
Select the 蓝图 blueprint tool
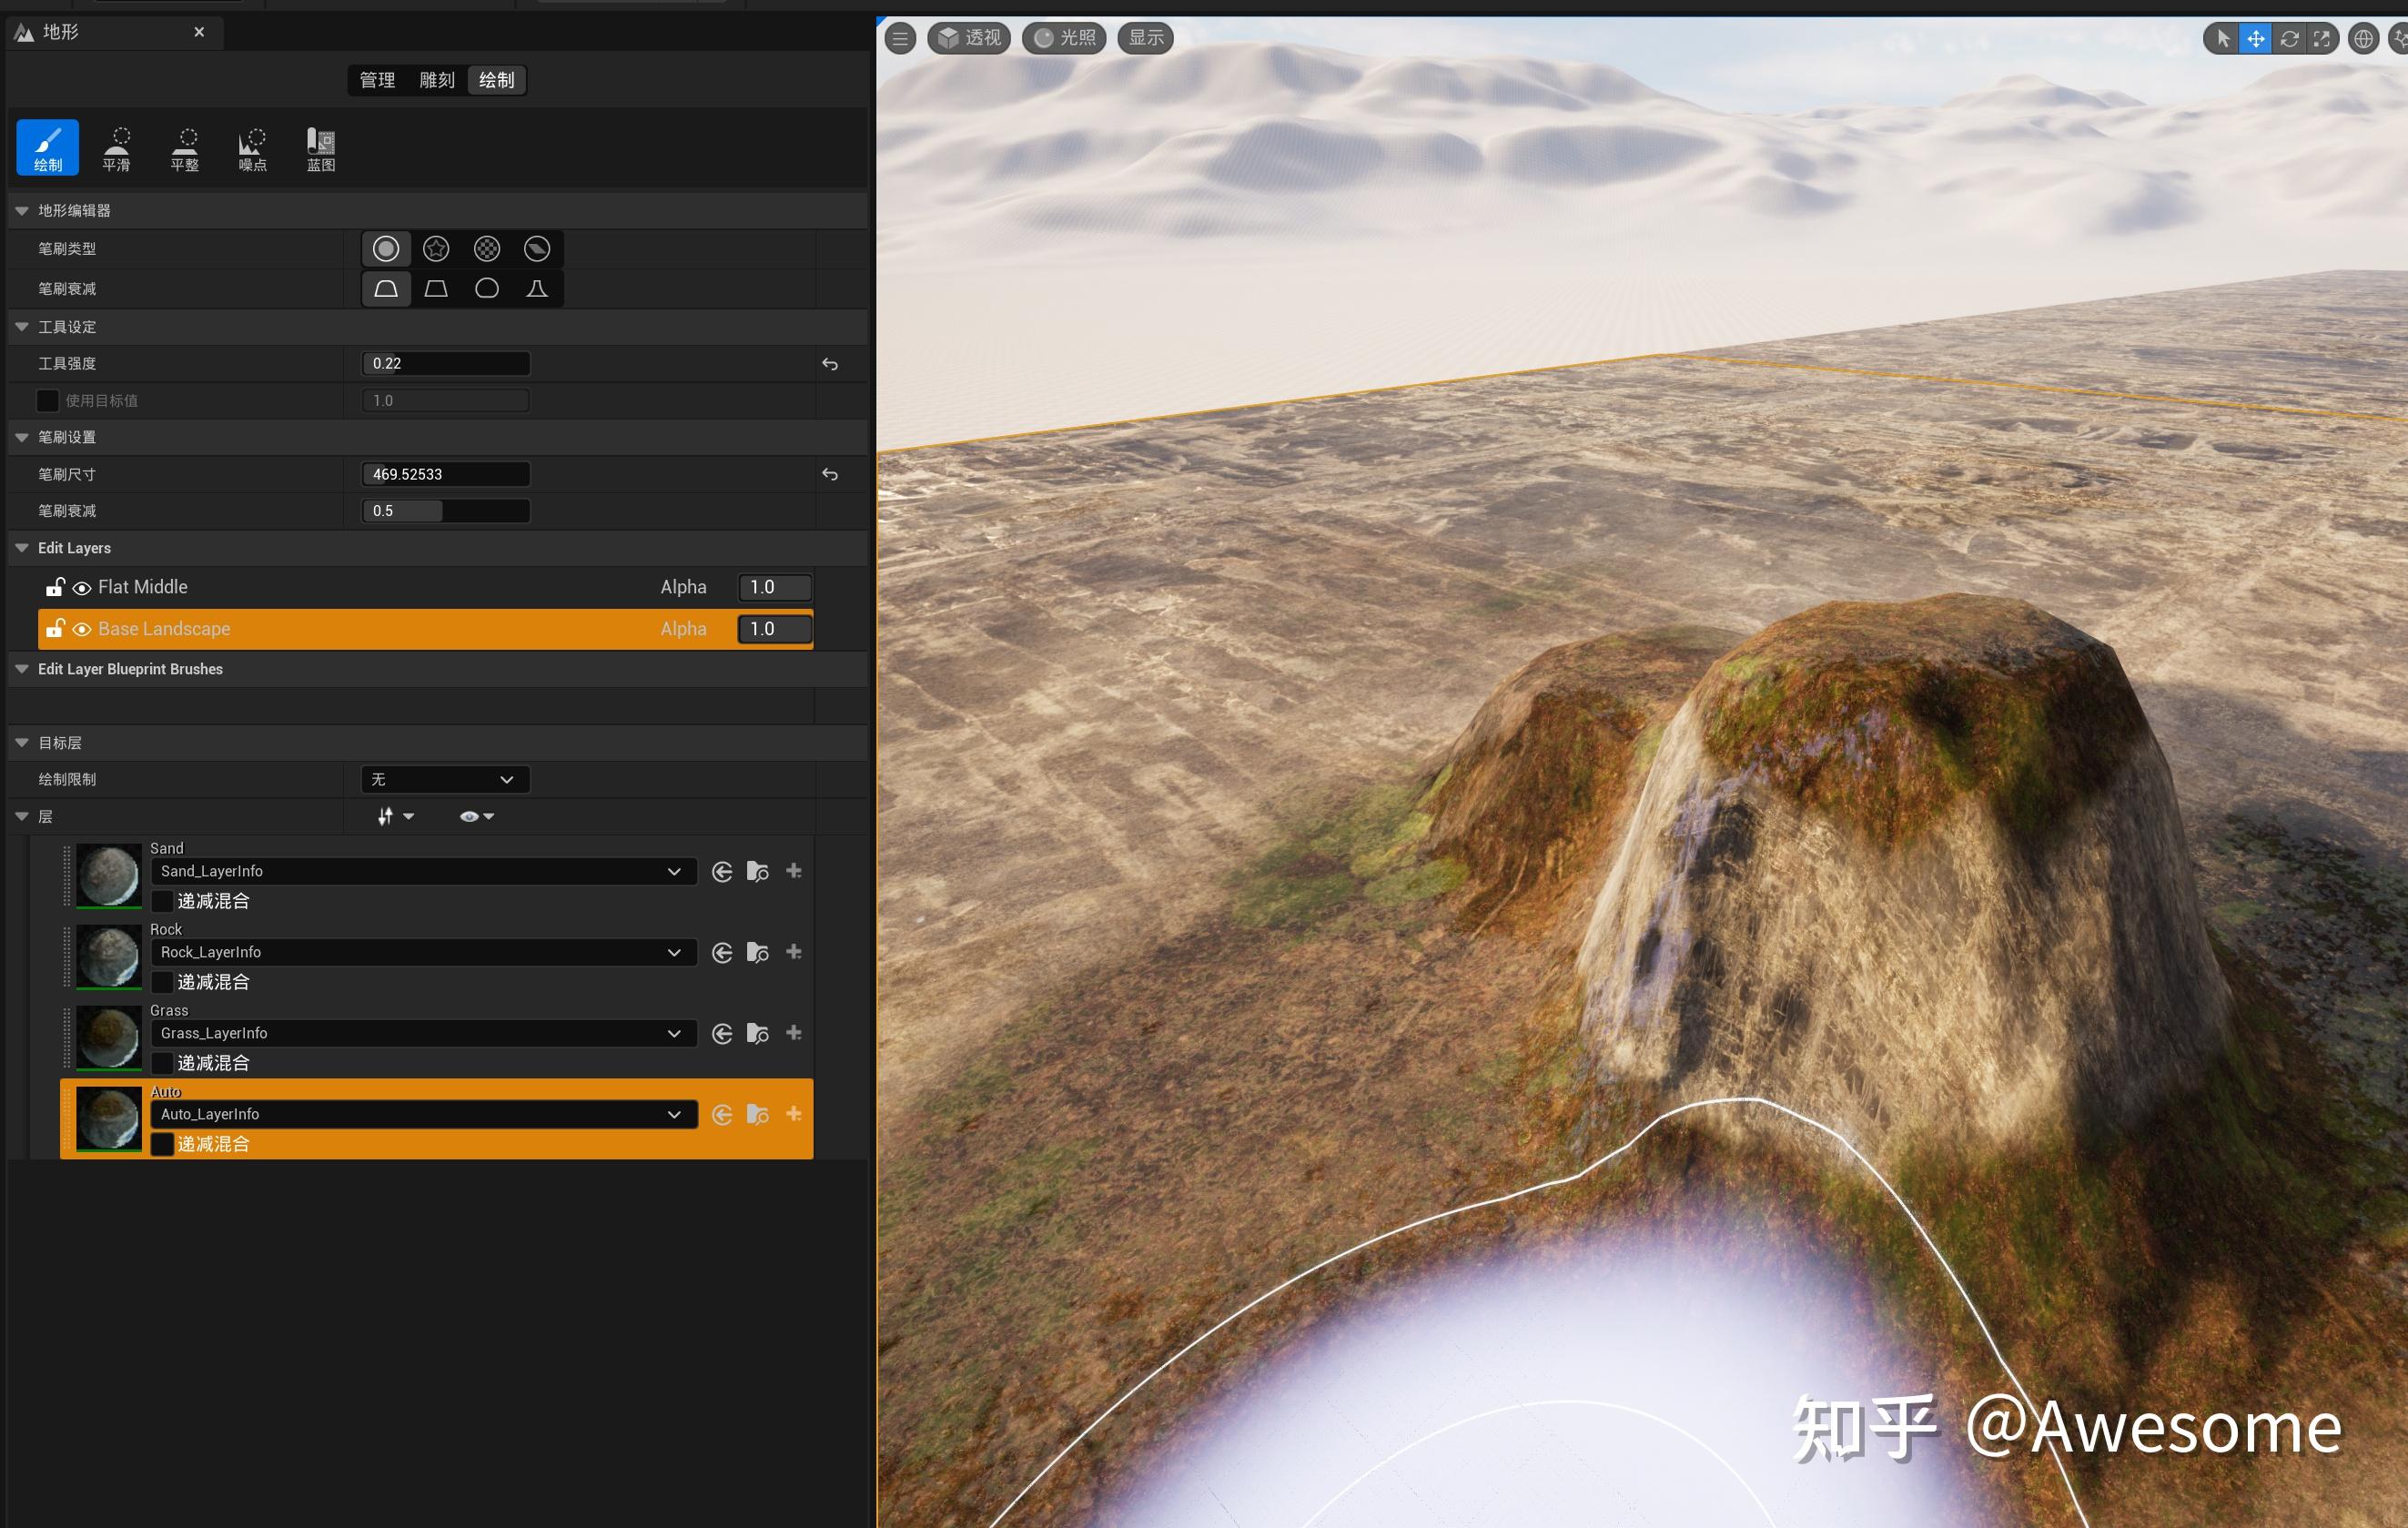pyautogui.click(x=320, y=147)
